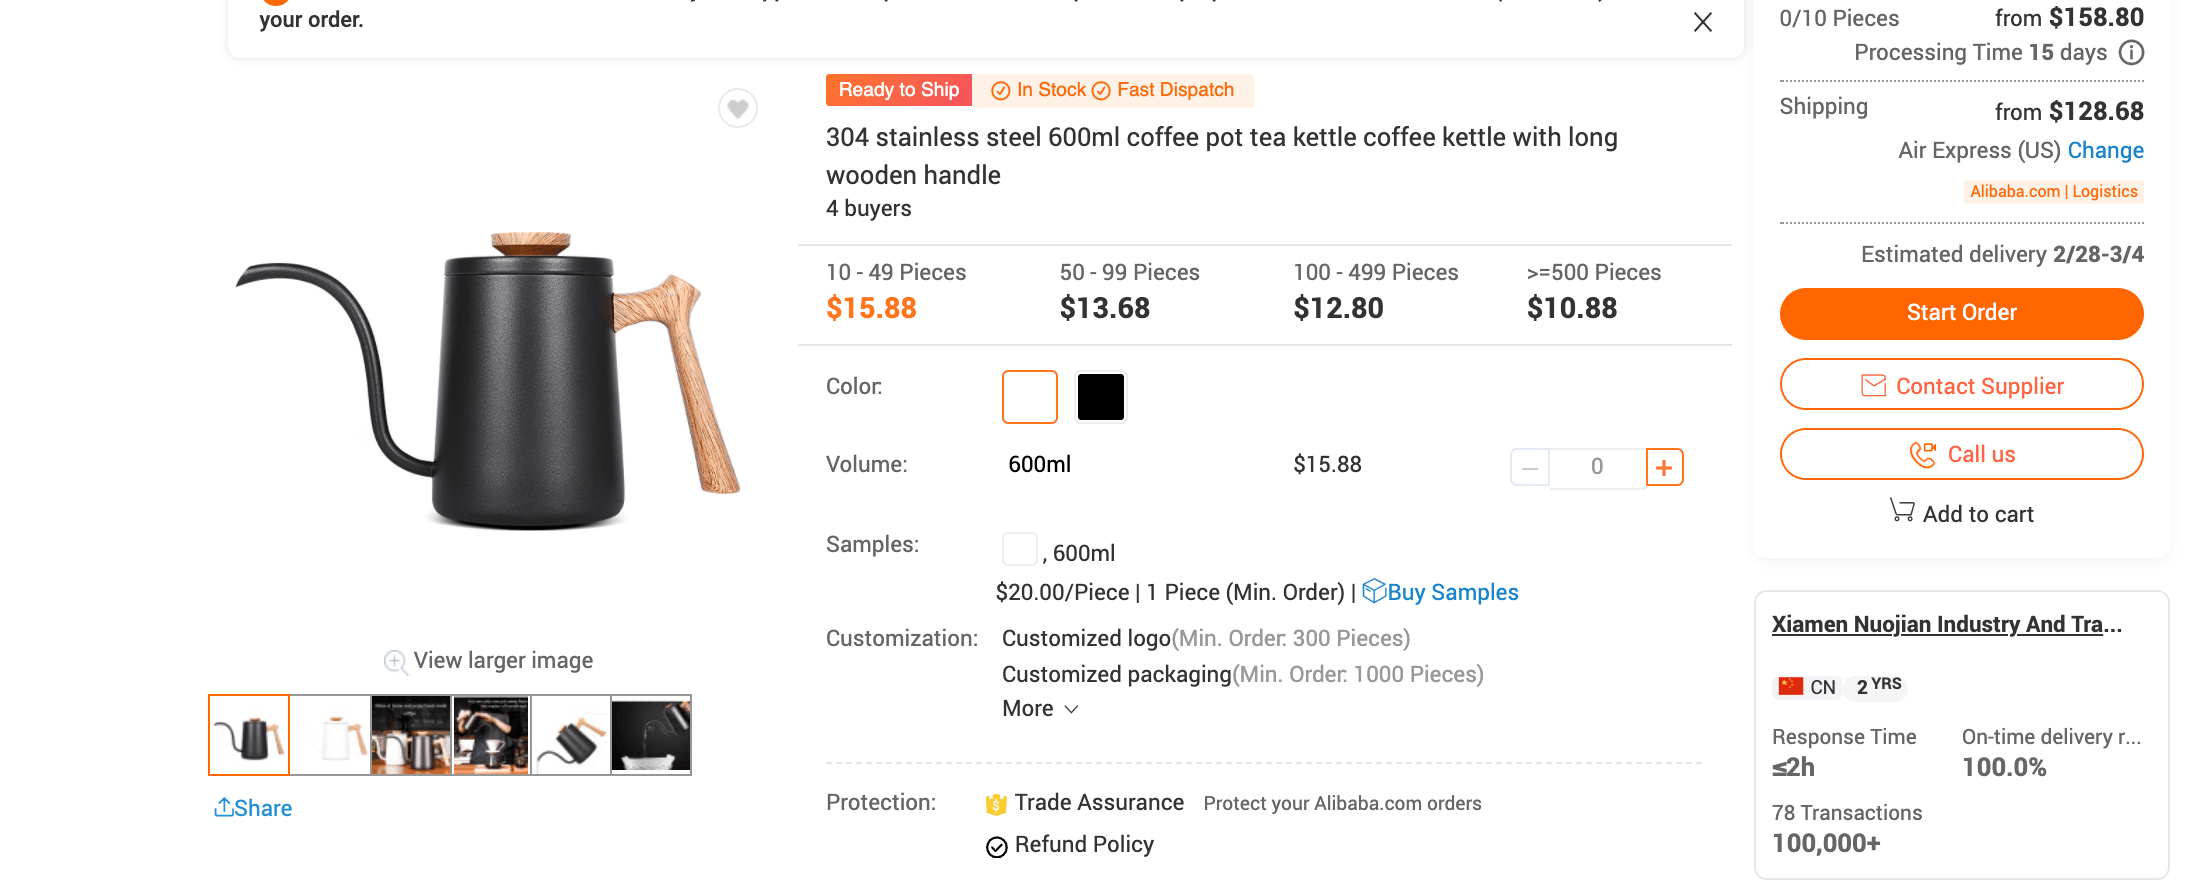Expand the More customization options
The height and width of the screenshot is (884, 2212).
[1040, 709]
